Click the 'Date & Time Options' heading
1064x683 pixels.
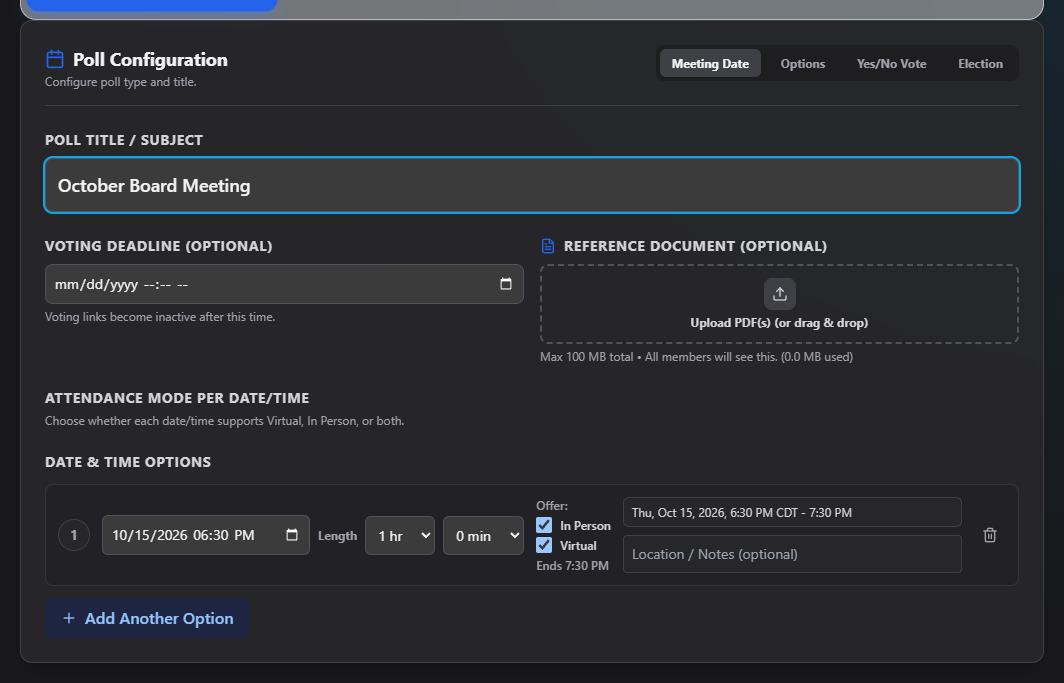pyautogui.click(x=128, y=461)
